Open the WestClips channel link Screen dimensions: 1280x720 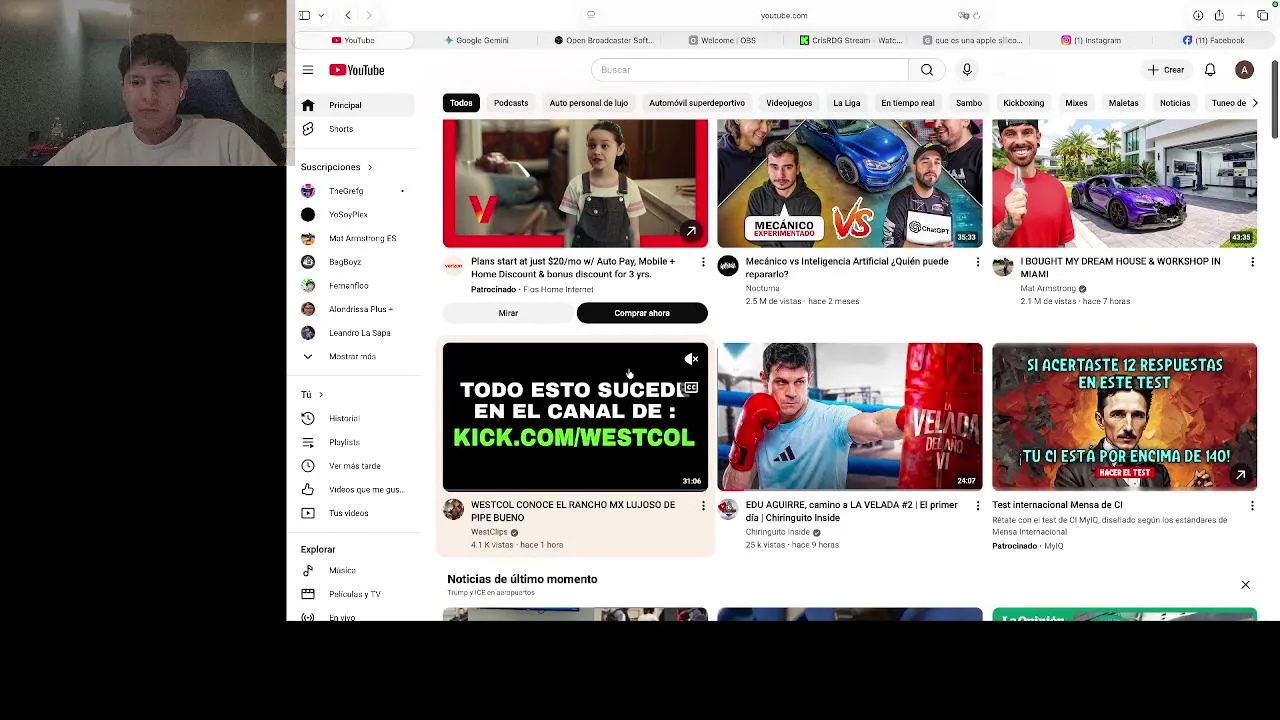pos(489,532)
